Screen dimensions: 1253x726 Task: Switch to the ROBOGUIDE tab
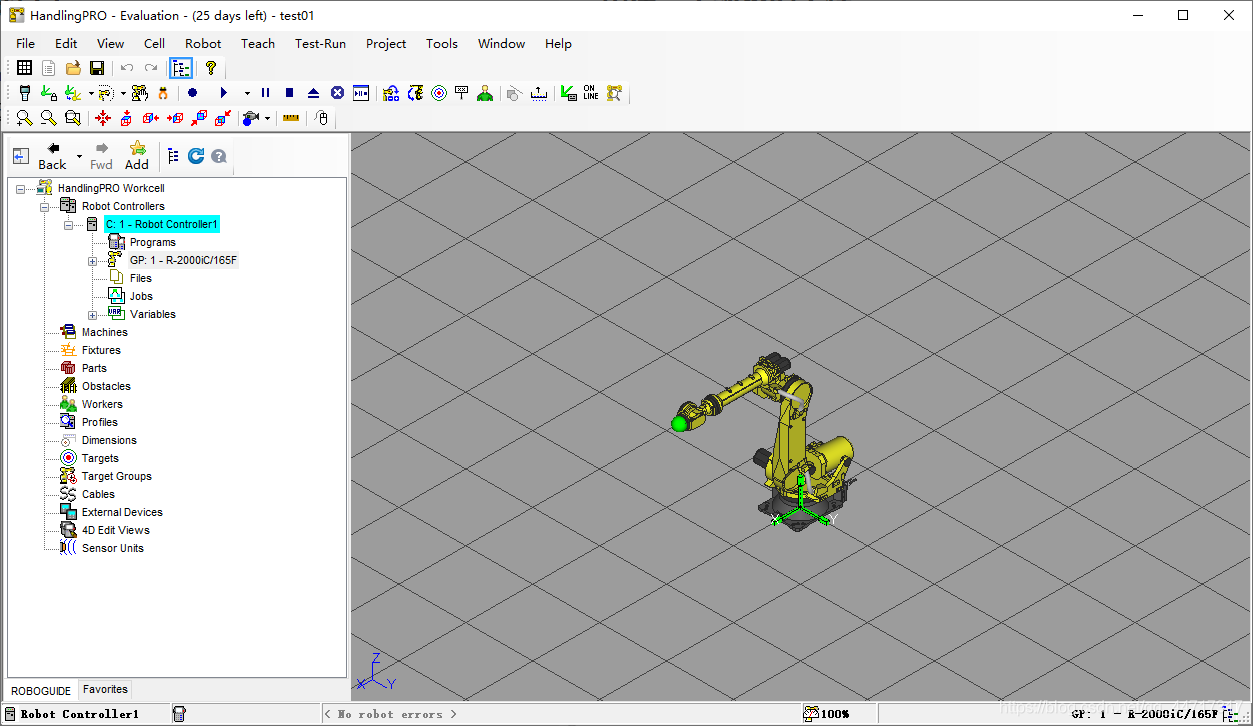tap(41, 690)
